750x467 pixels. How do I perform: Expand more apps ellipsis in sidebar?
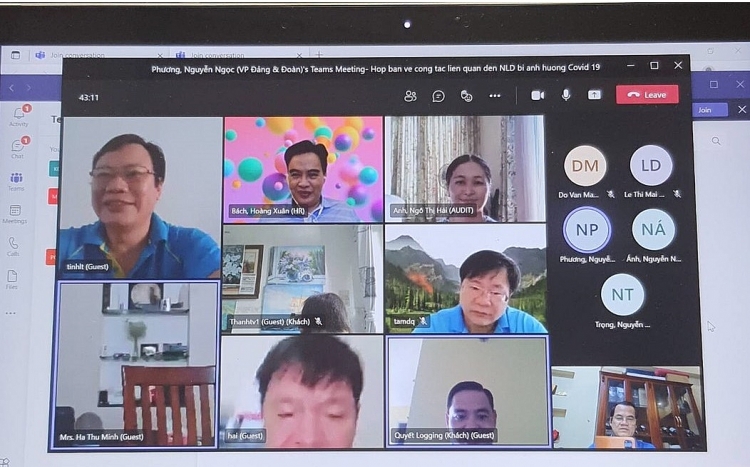(x=11, y=313)
